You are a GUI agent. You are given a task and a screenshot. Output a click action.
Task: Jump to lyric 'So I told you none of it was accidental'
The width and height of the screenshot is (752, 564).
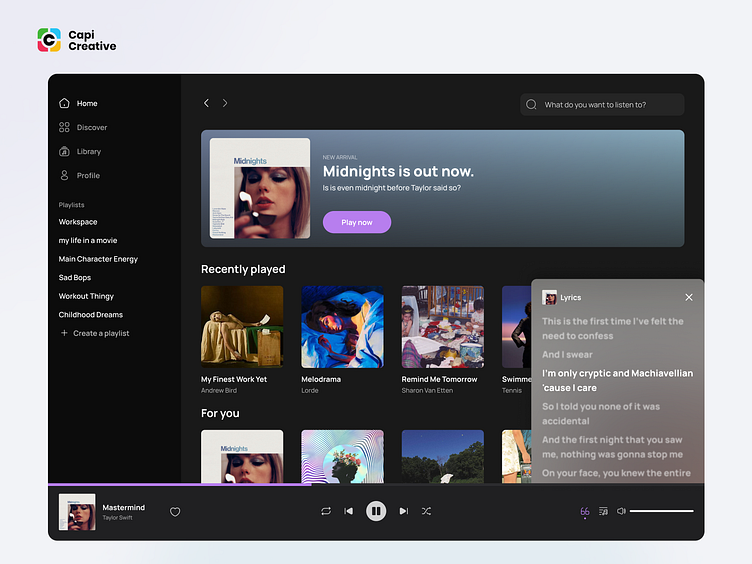[601, 413]
